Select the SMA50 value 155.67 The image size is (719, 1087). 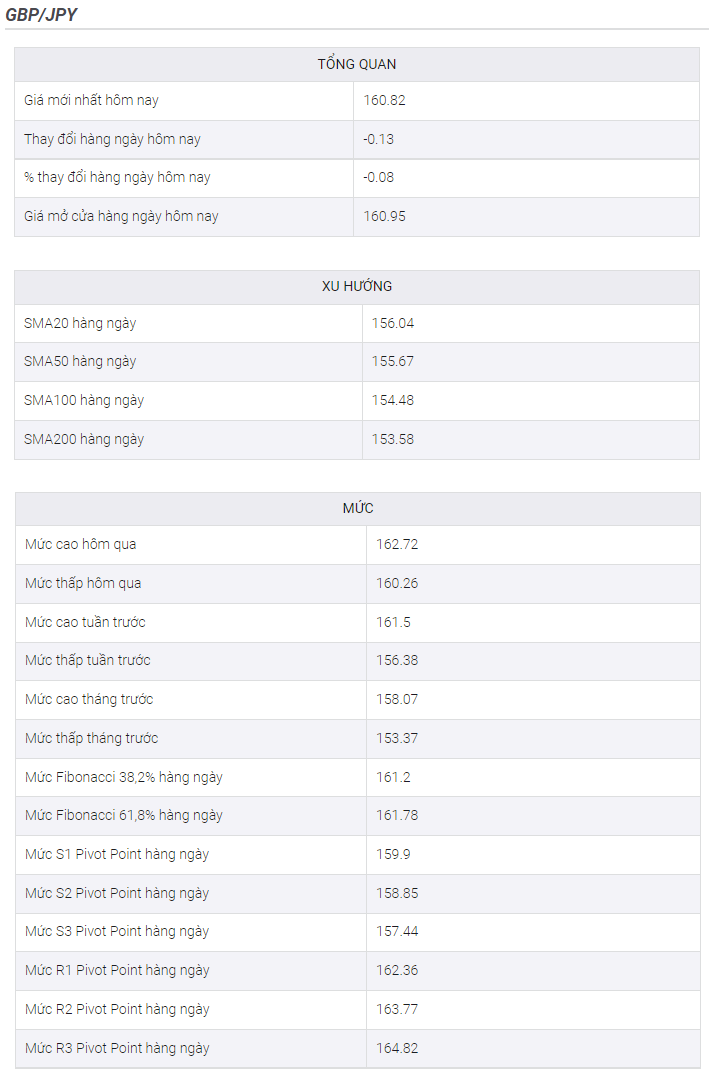[x=392, y=361]
